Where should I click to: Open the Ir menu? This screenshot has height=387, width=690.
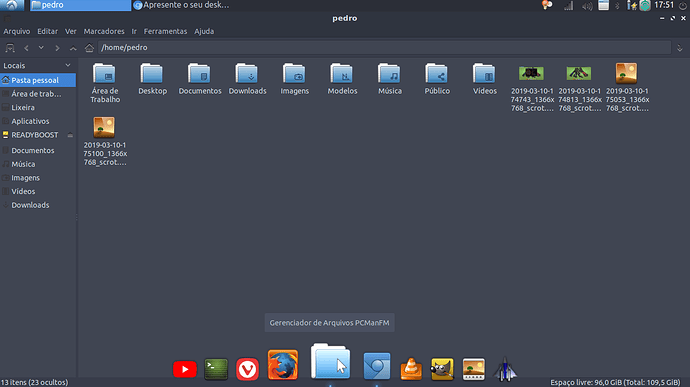pos(134,31)
